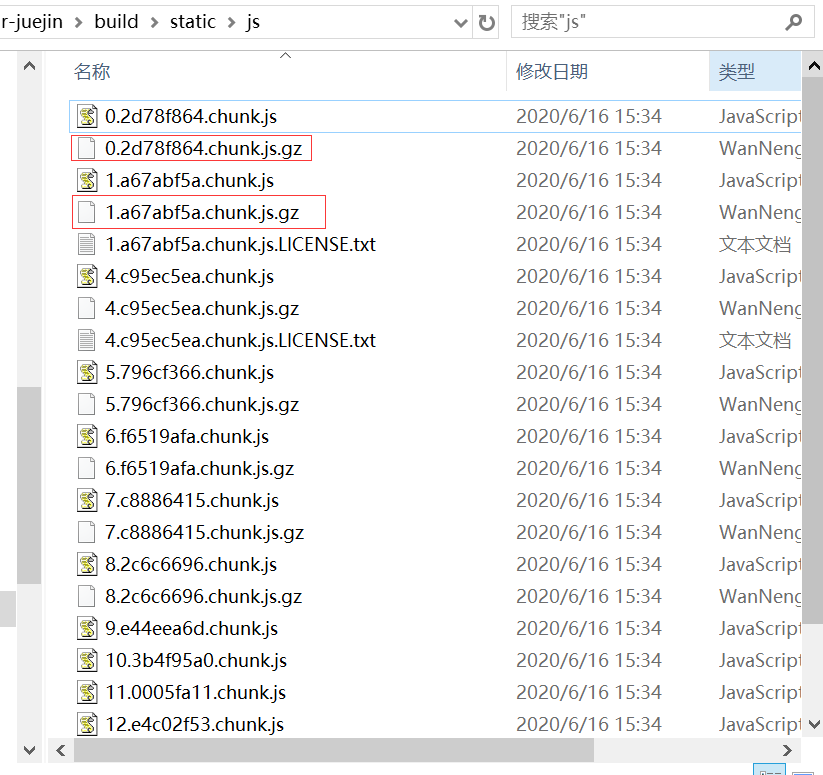Open the address bar history dropdown
Image resolution: width=823 pixels, height=775 pixels.
tap(459, 20)
